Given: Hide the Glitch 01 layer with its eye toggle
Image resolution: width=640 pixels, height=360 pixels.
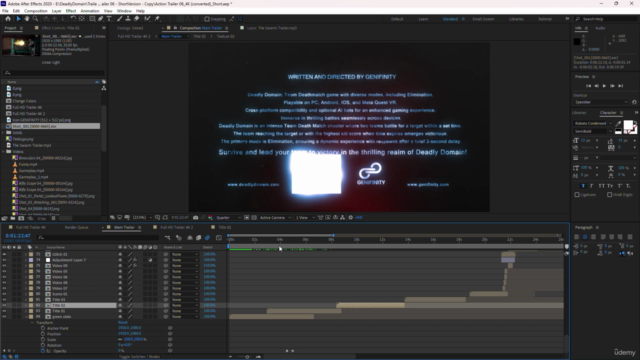Looking at the screenshot, I should click(4, 254).
